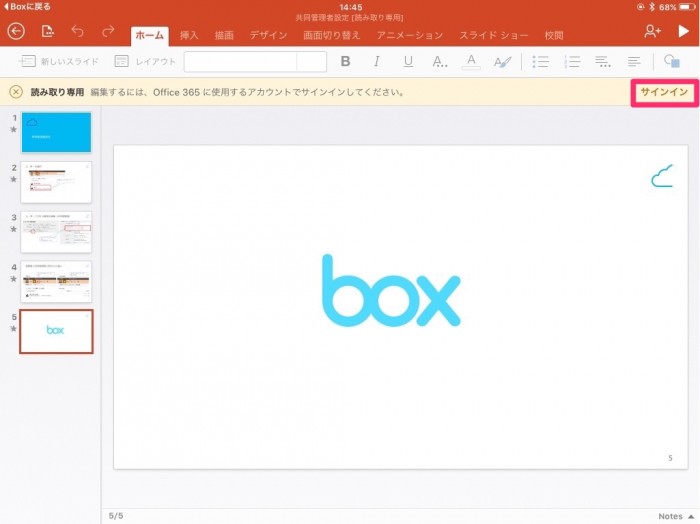
Task: Open text alignment options
Action: [x=634, y=62]
